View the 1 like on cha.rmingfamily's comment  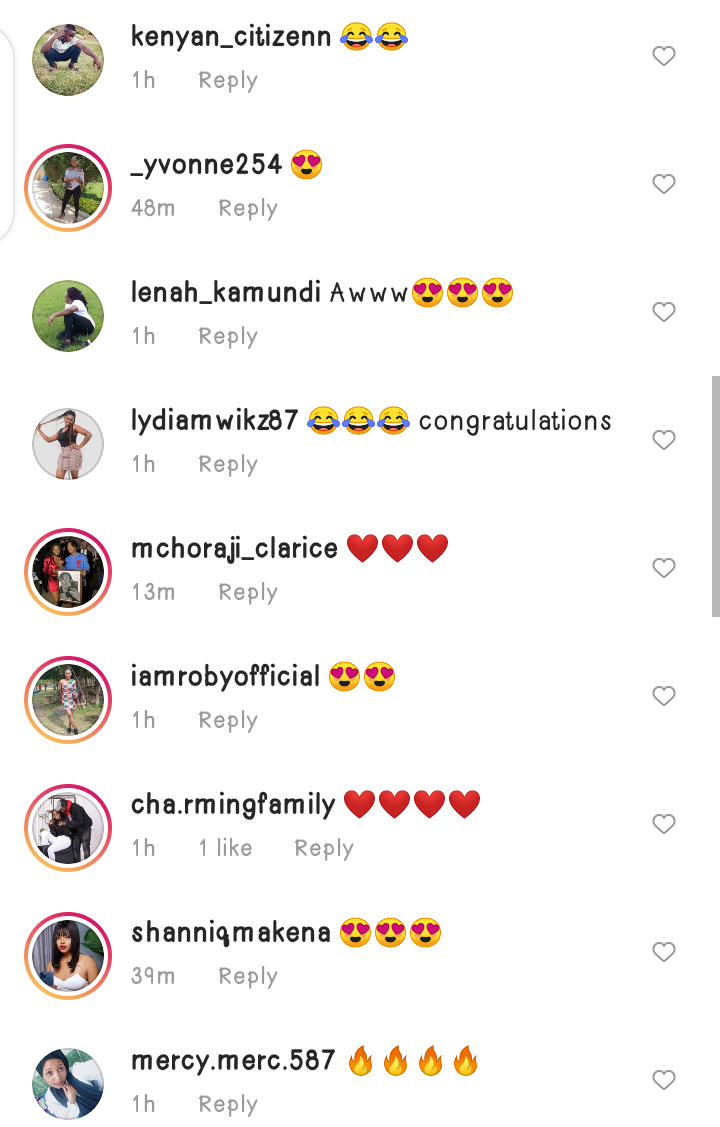(226, 847)
